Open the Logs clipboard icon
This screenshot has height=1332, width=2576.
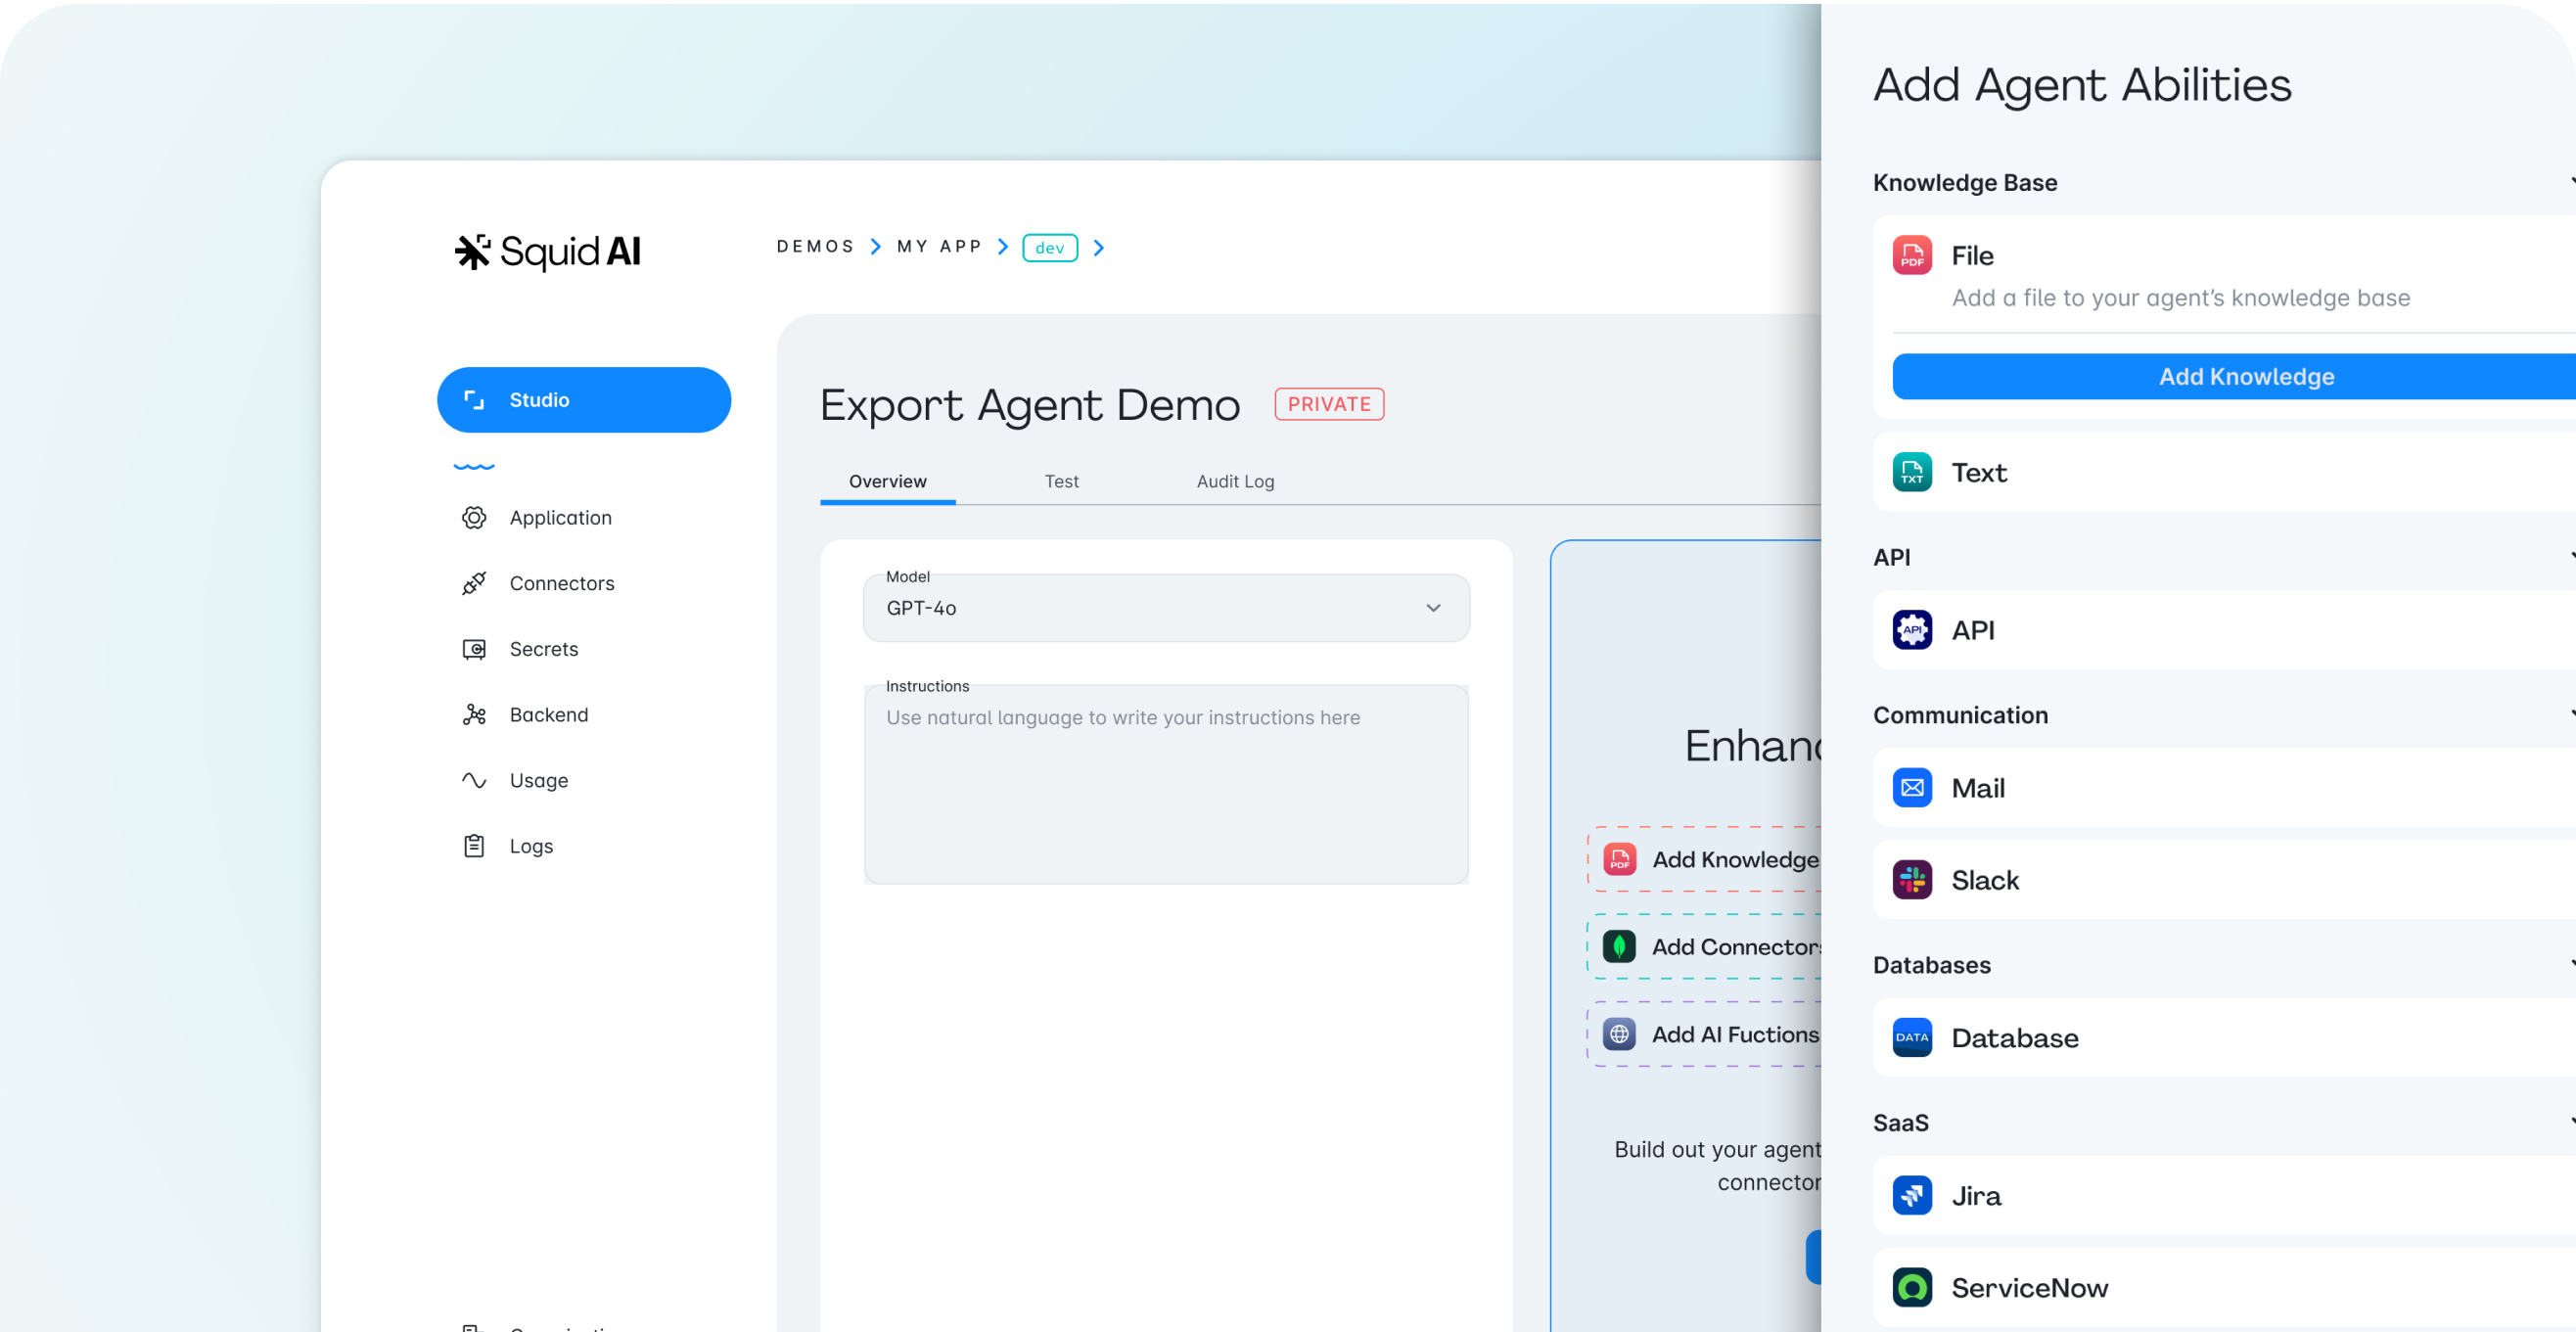474,846
